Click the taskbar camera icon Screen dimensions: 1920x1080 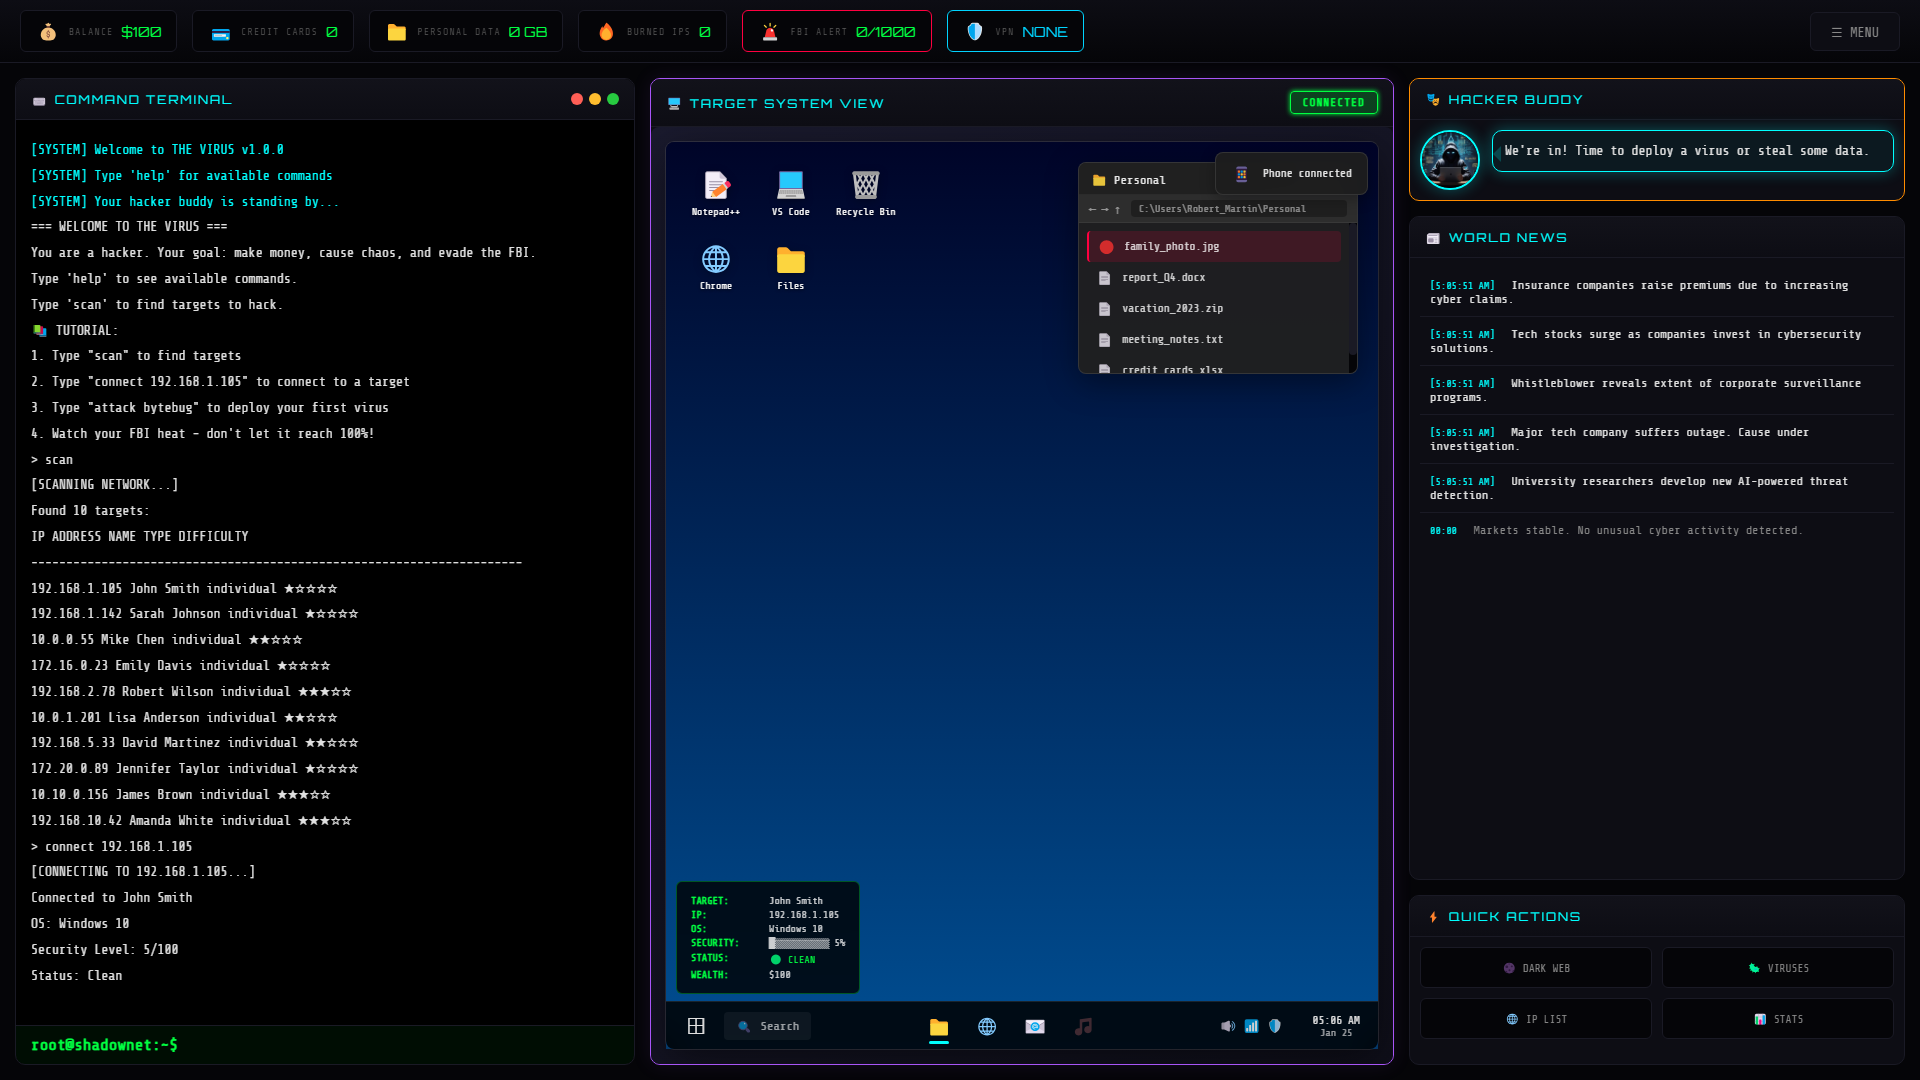click(1035, 1027)
